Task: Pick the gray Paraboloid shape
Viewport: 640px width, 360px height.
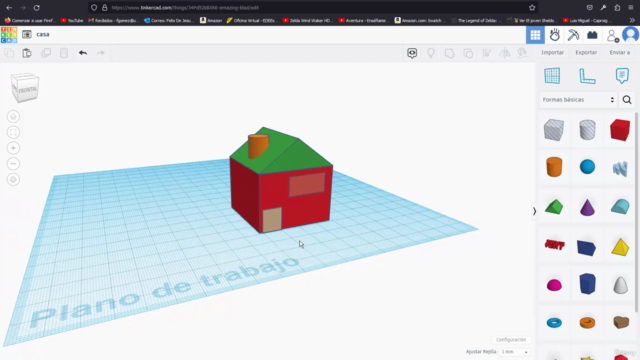Action: pyautogui.click(x=620, y=285)
